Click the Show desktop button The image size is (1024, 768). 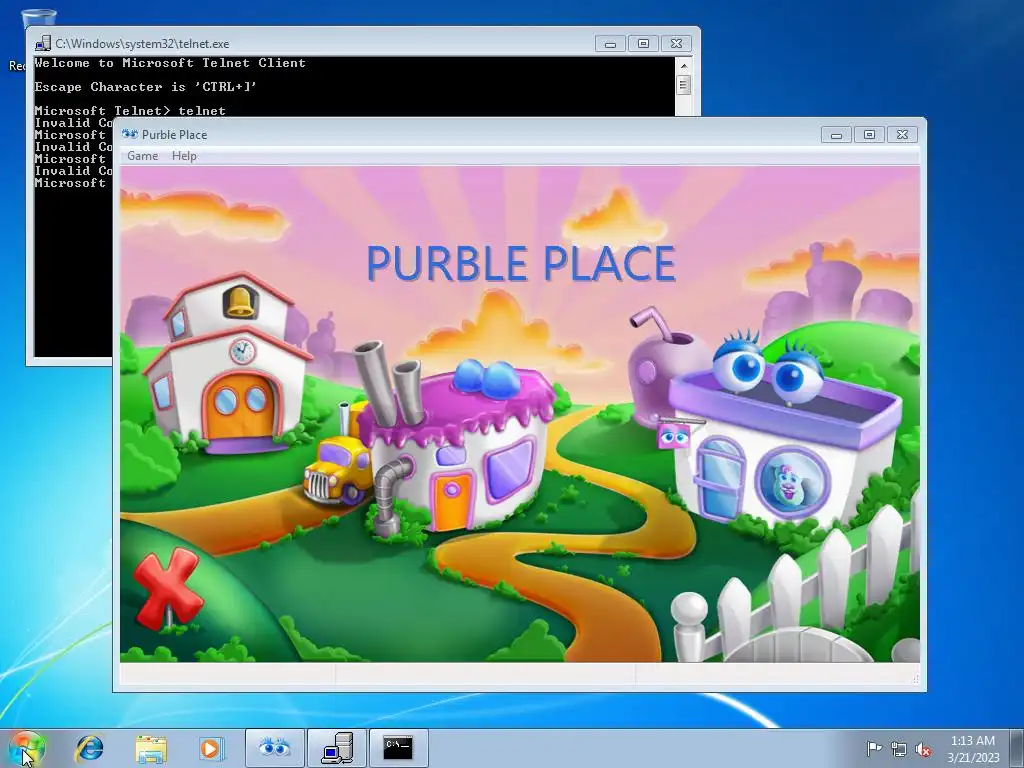1017,748
